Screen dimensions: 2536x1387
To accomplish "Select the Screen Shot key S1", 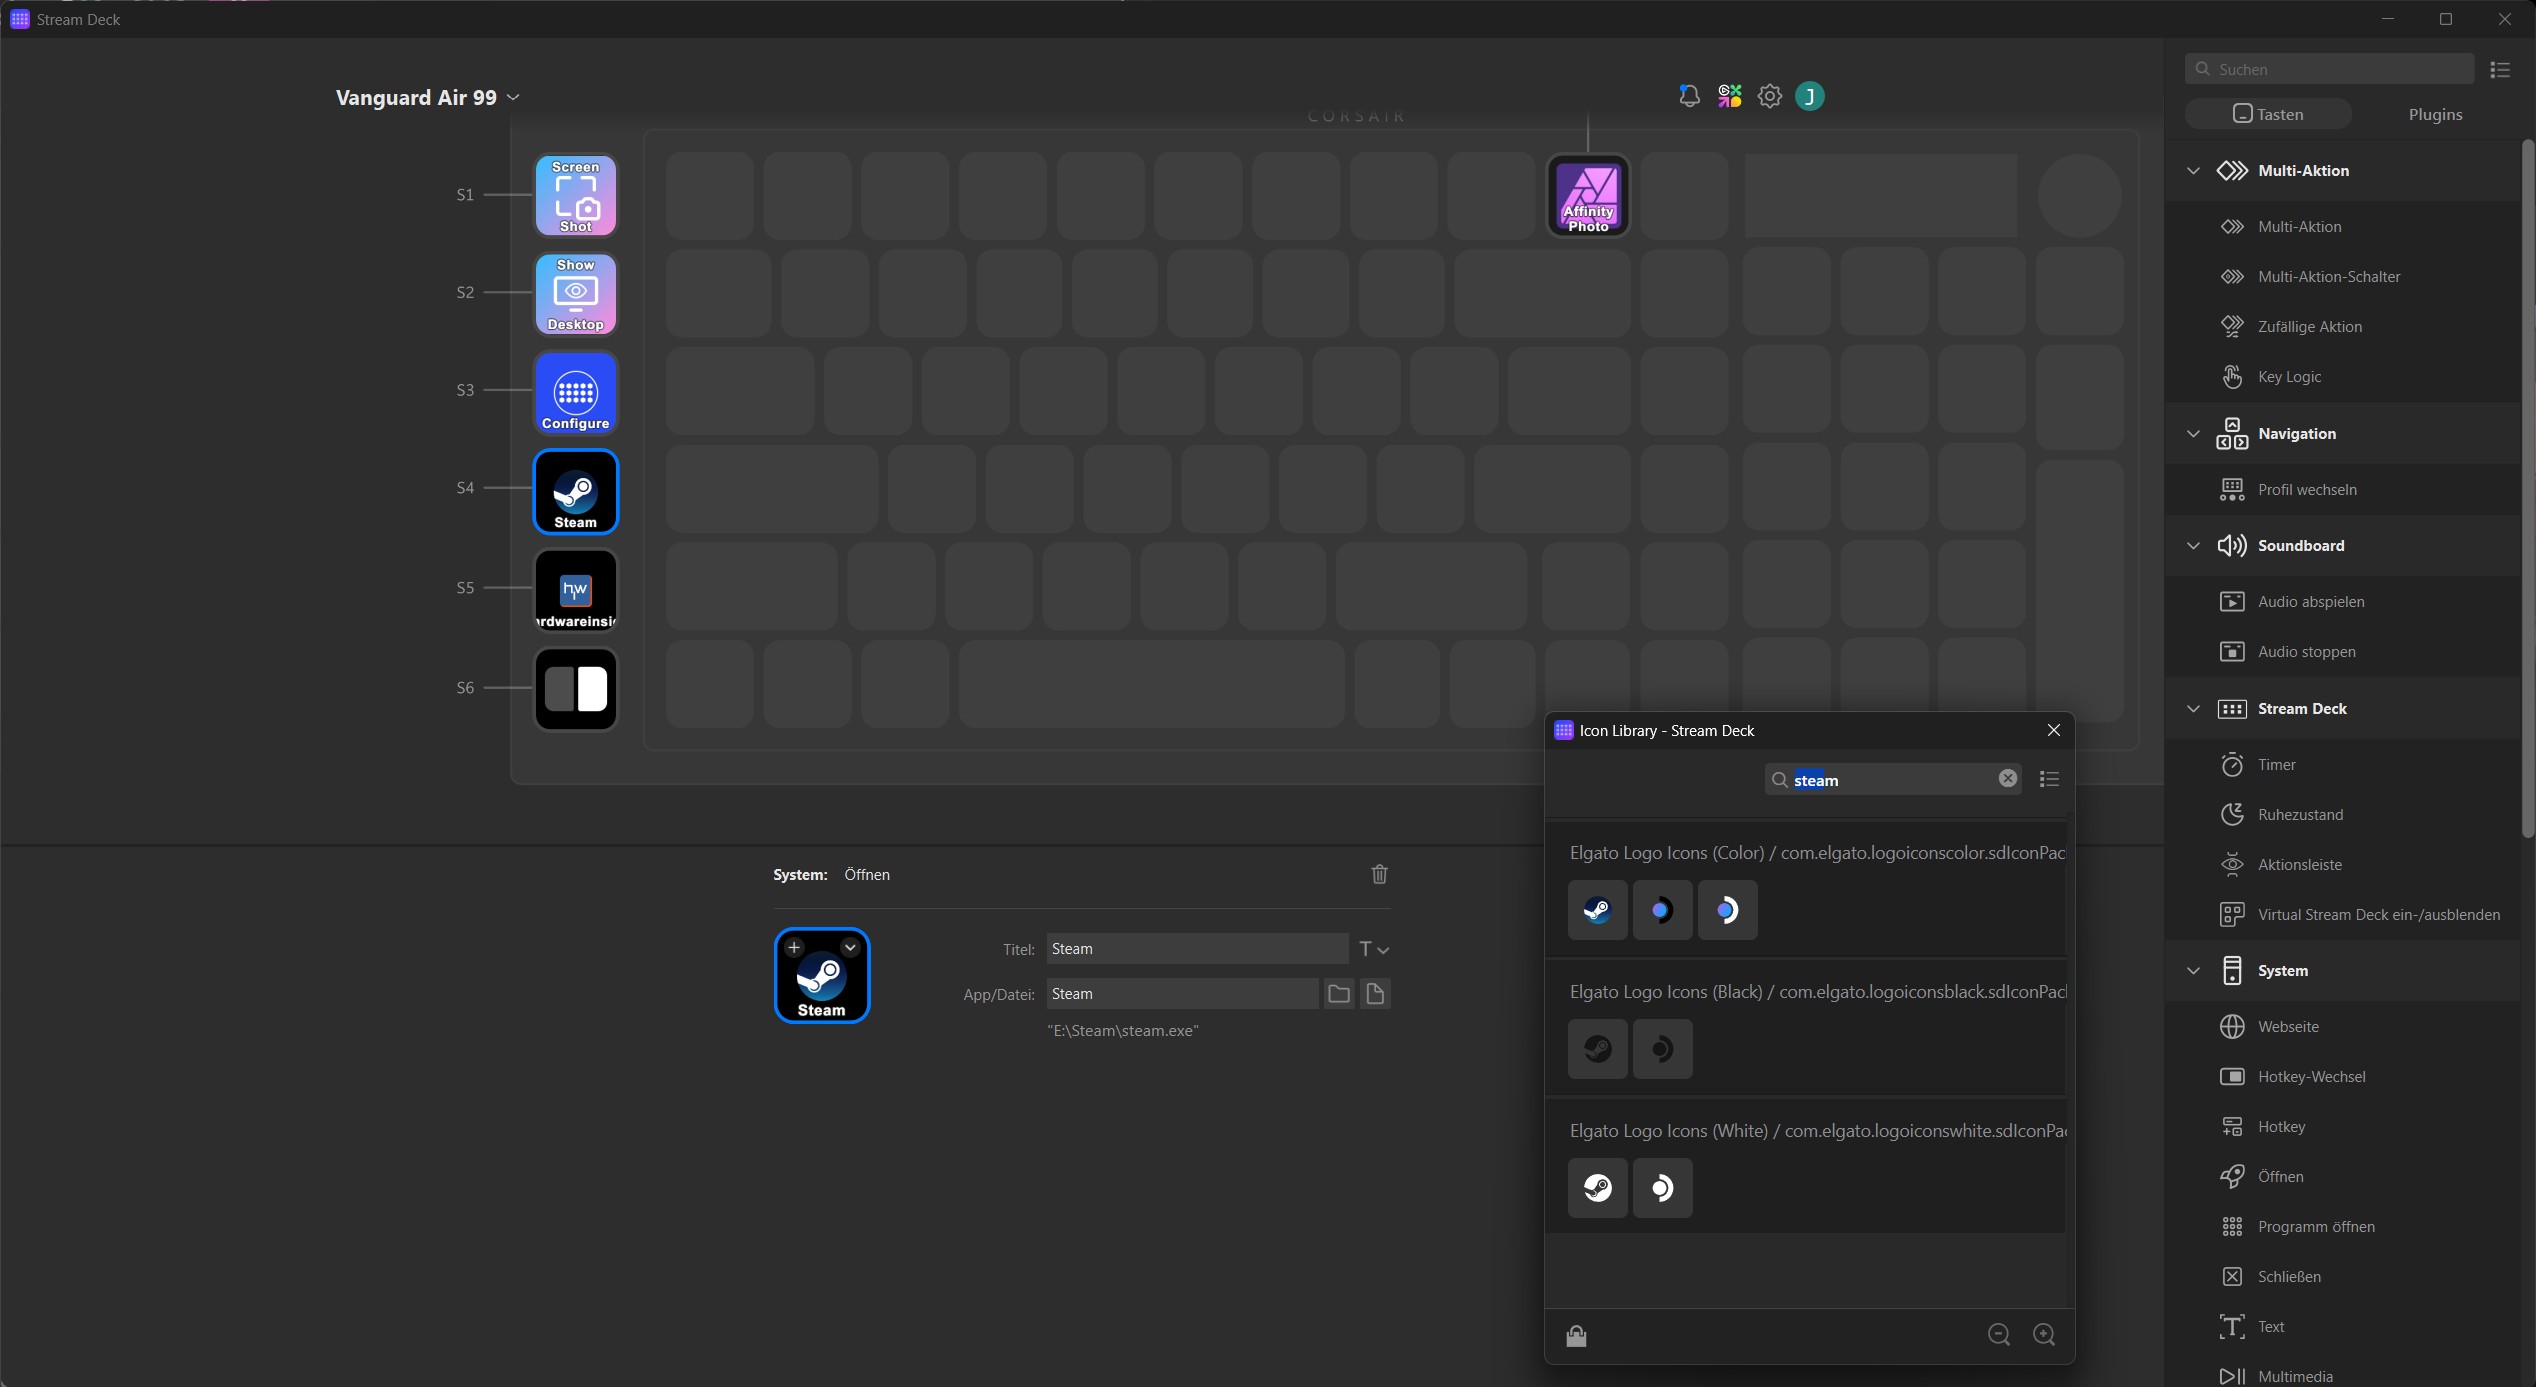I will [575, 195].
